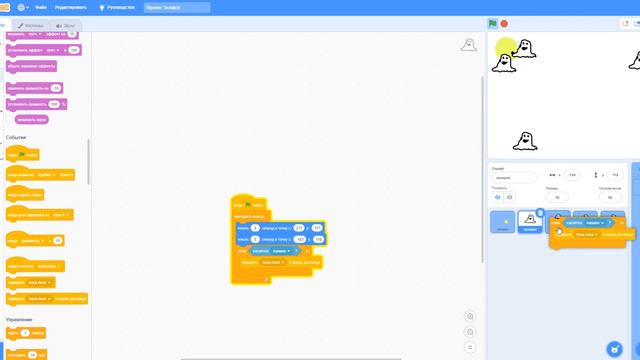Switch to the Костюмы tab
Viewport: 640px width, 360px height.
tap(31, 26)
